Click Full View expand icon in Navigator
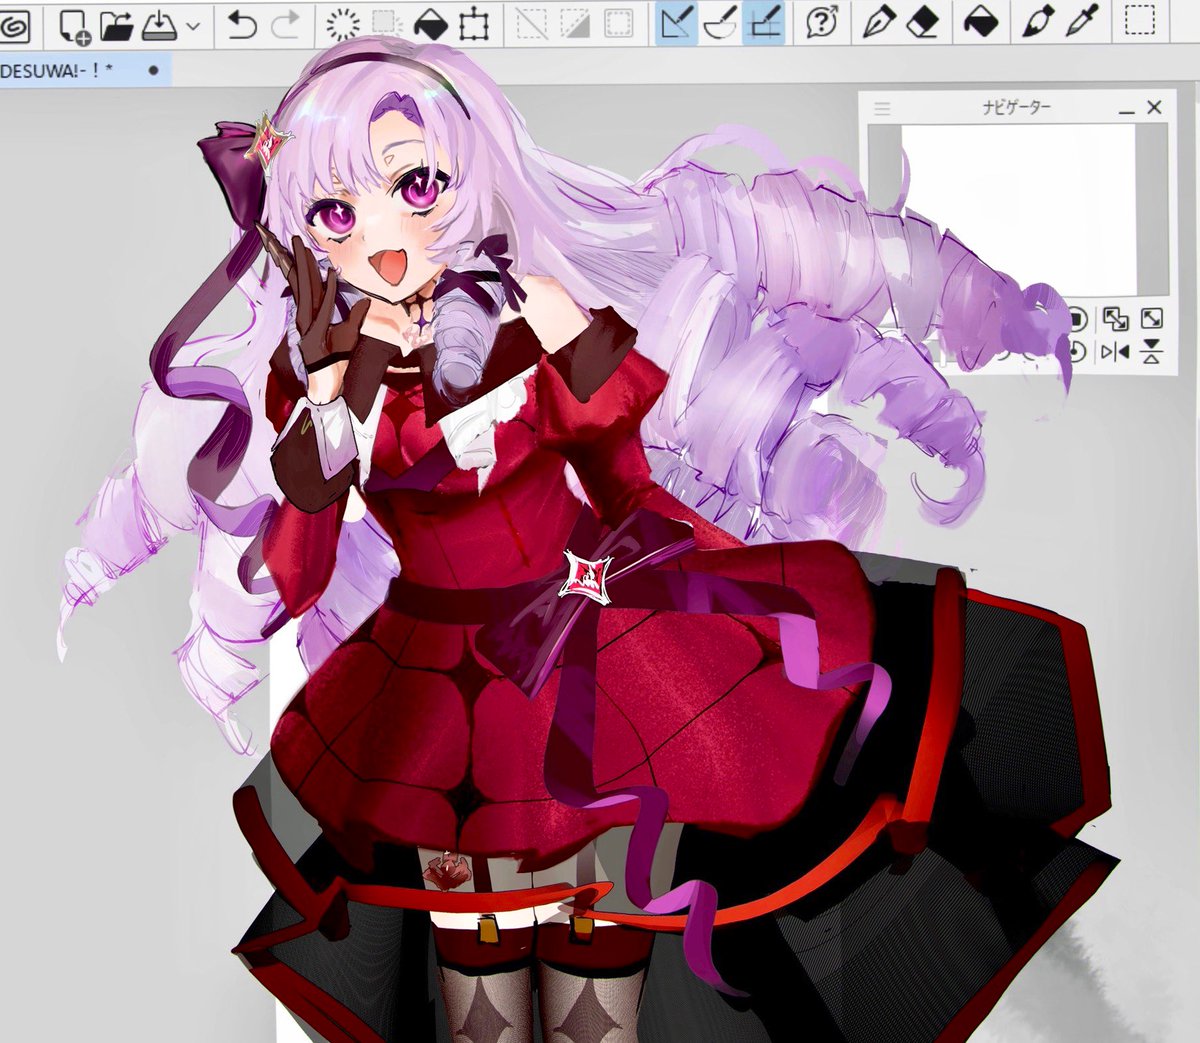The height and width of the screenshot is (1043, 1200). pyautogui.click(x=1151, y=319)
